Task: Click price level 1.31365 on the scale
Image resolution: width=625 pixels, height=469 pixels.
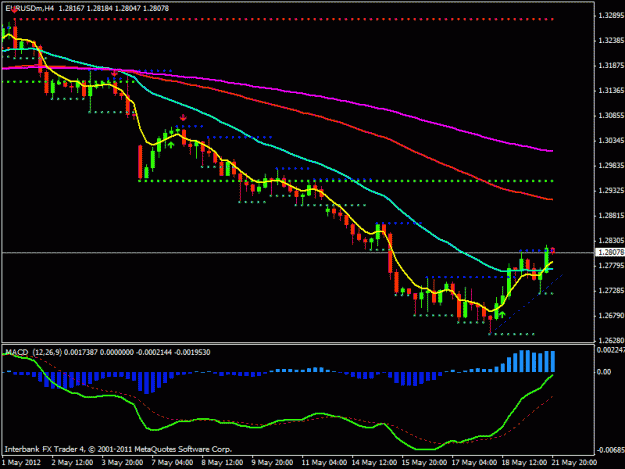Action: click(611, 91)
